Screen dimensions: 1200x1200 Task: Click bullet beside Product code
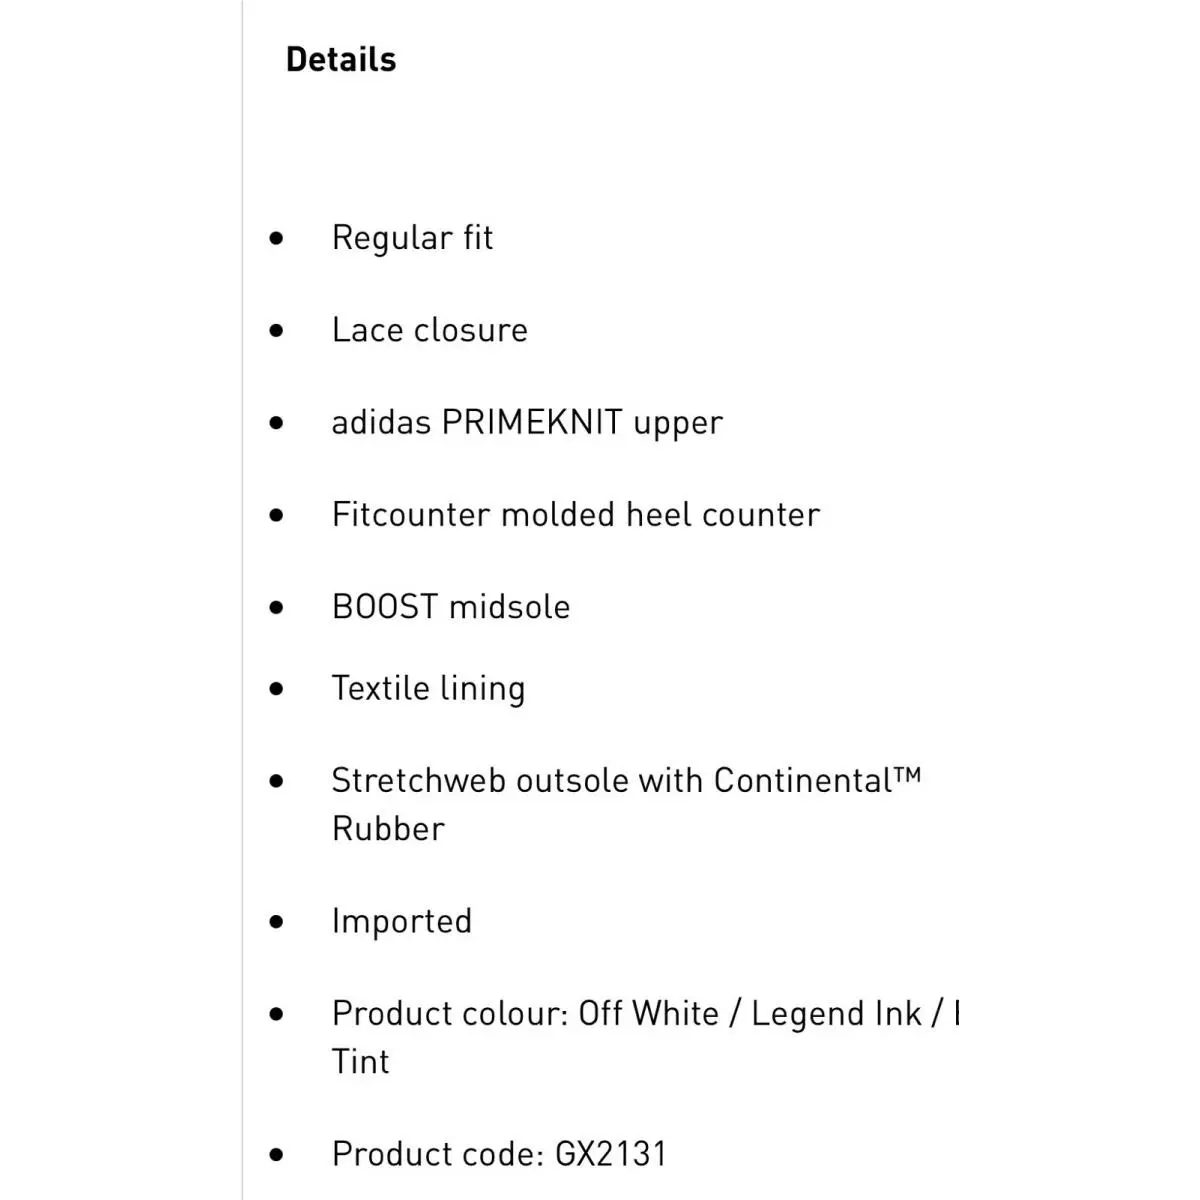click(277, 1155)
